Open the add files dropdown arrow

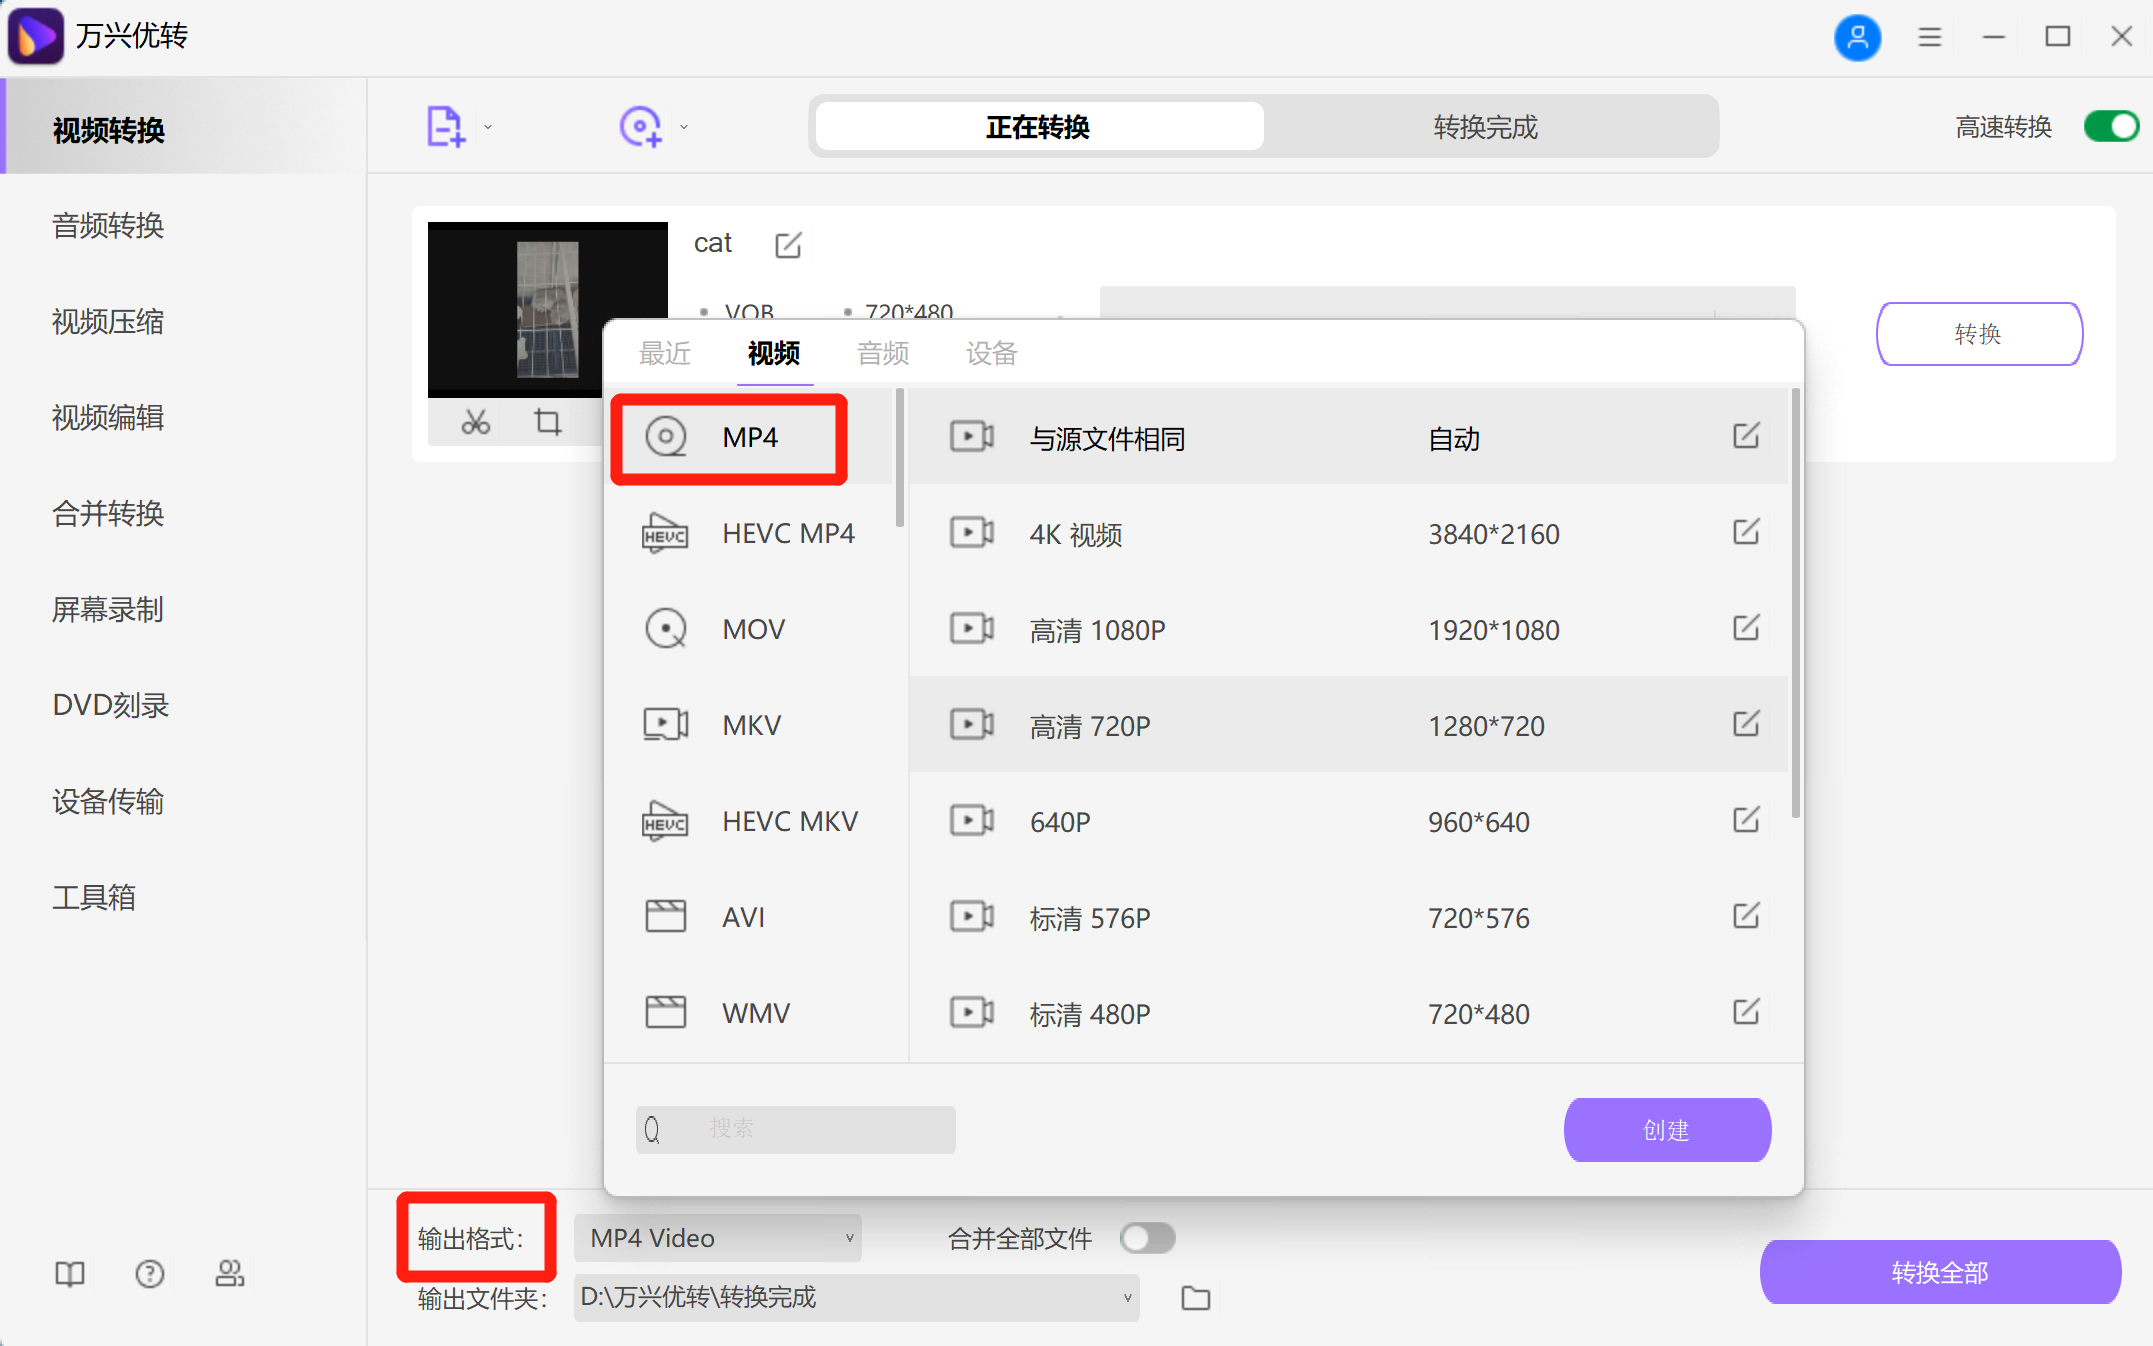click(x=487, y=126)
